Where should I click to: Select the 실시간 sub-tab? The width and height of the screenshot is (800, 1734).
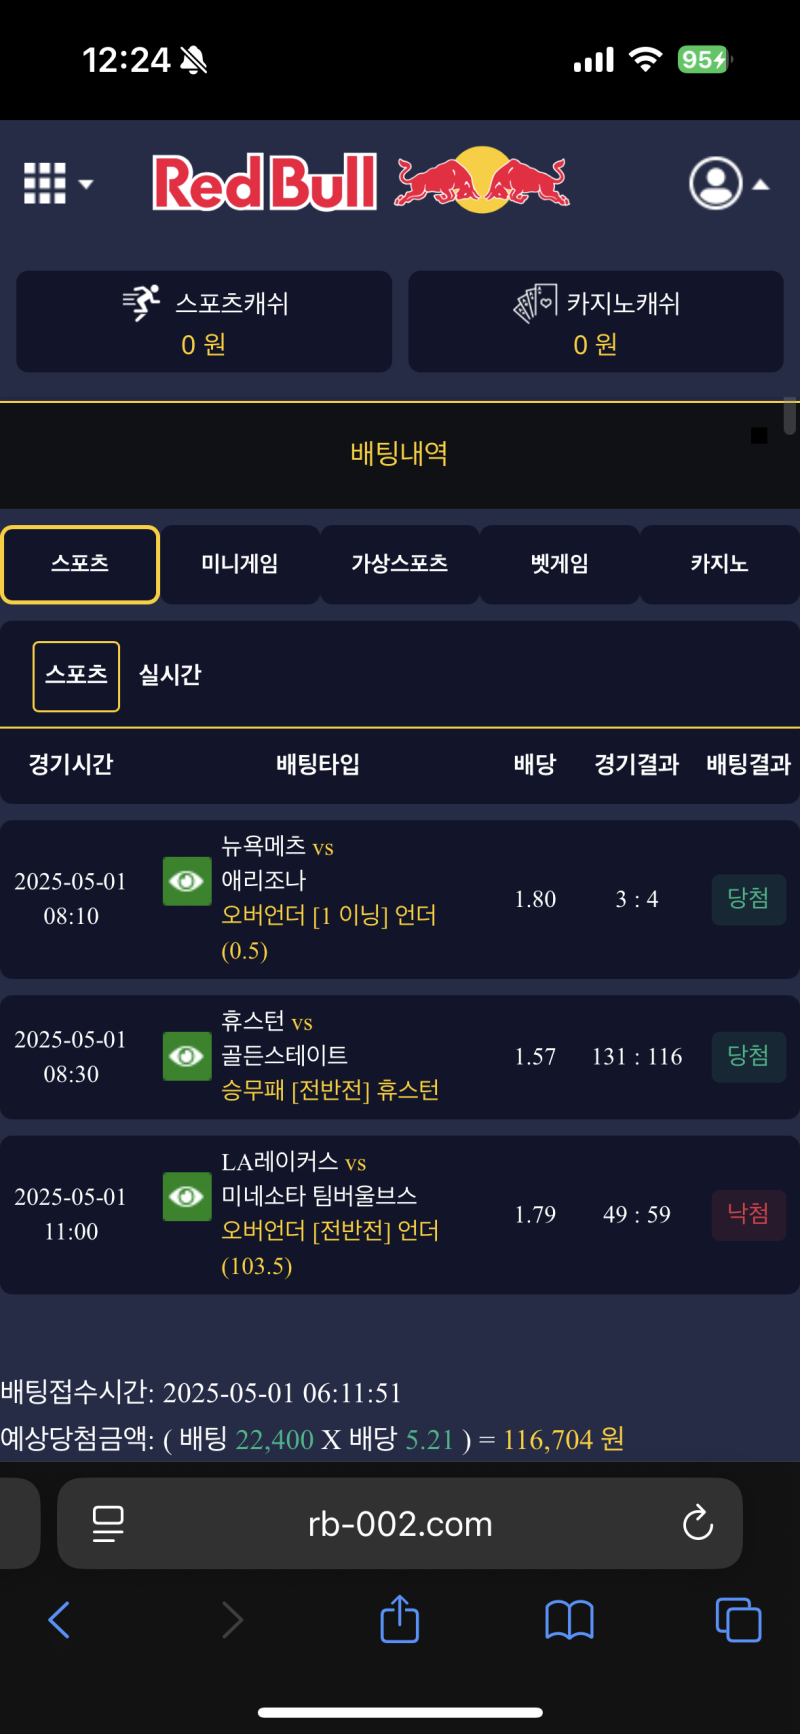pyautogui.click(x=170, y=676)
